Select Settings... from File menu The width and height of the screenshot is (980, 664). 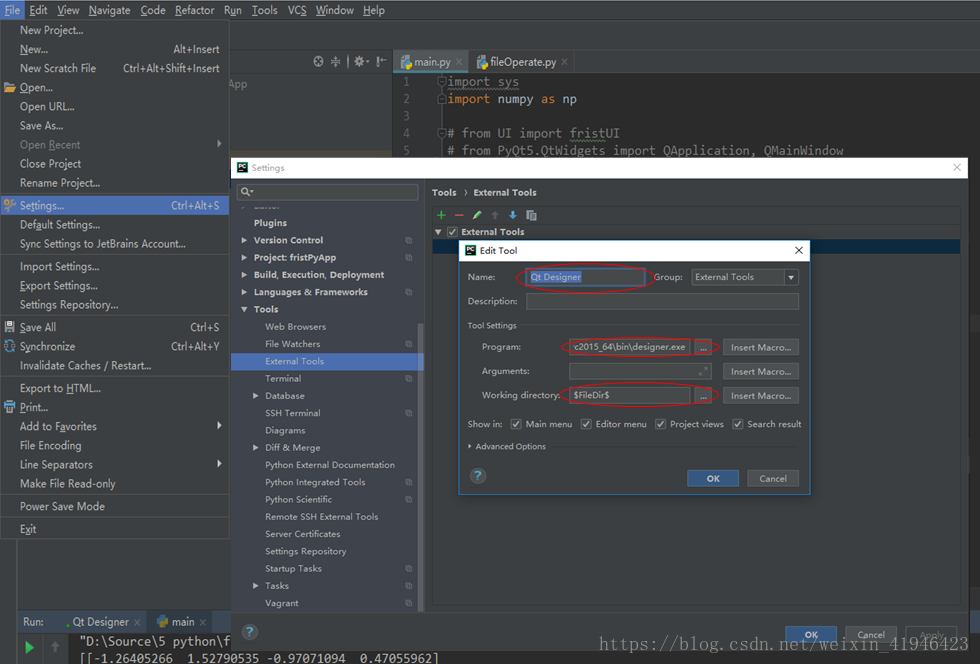115,206
